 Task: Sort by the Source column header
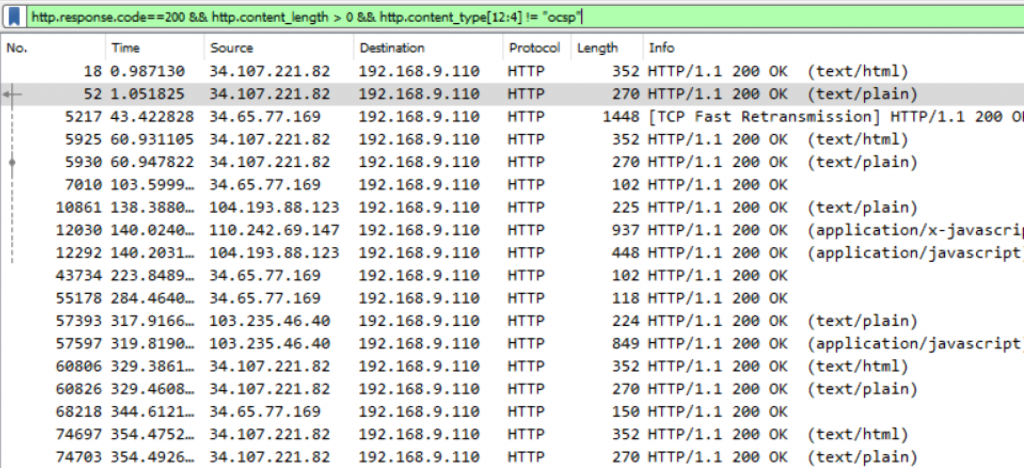click(279, 48)
